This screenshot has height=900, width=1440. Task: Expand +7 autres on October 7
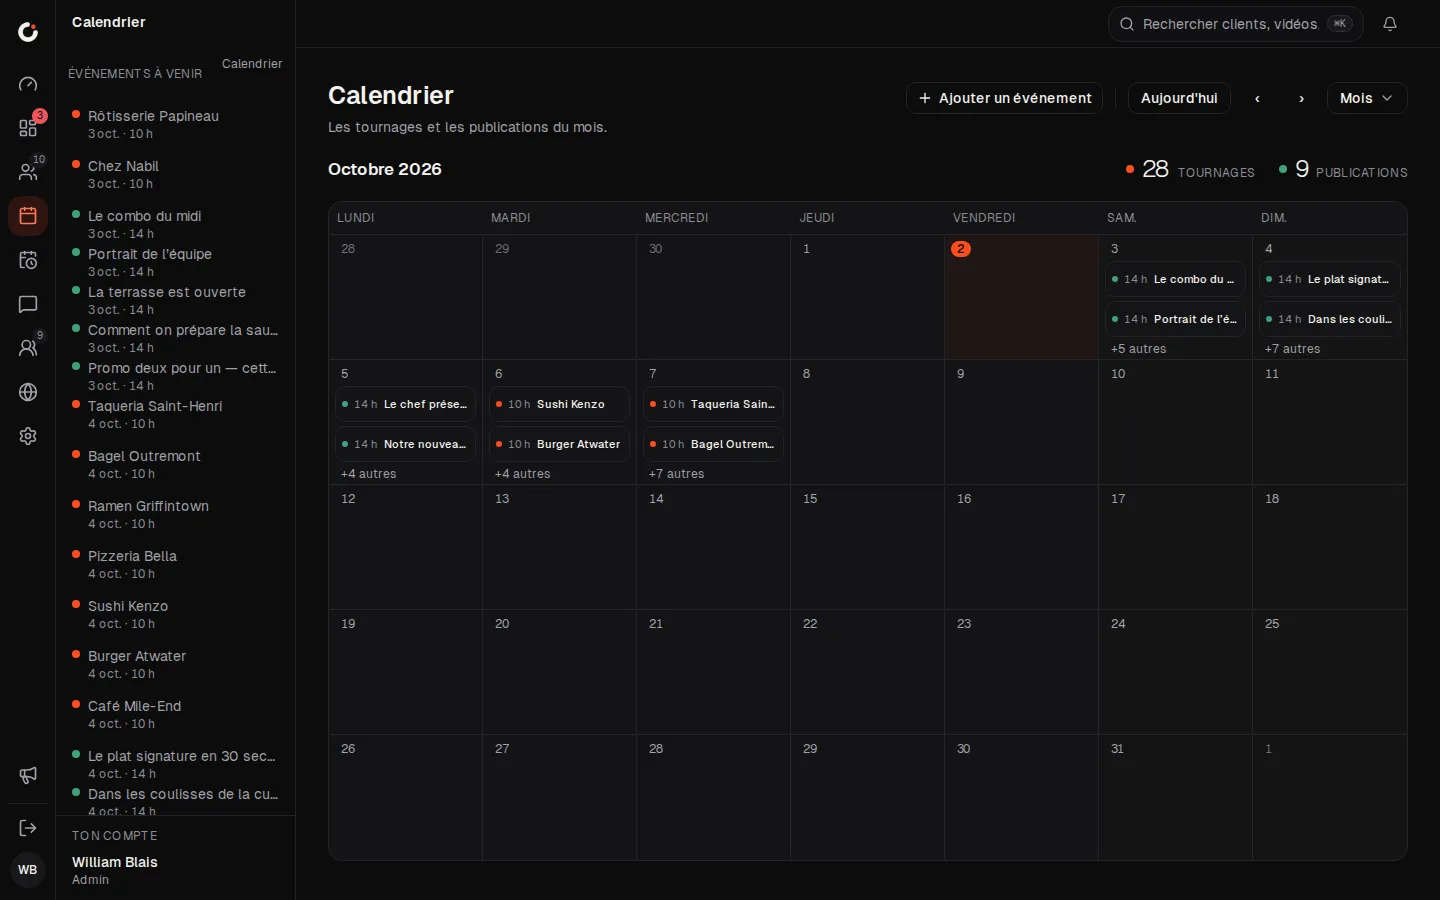point(676,474)
